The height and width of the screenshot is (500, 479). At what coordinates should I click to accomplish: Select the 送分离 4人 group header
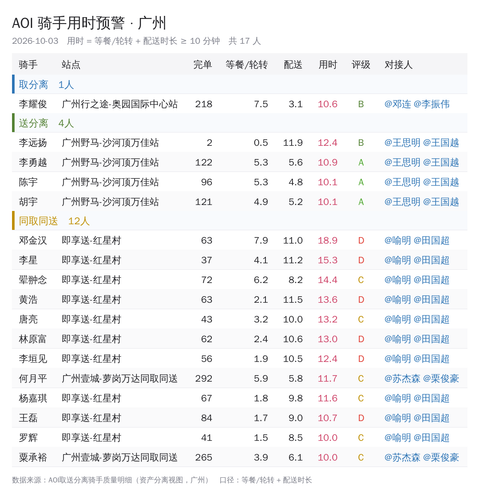(x=240, y=123)
